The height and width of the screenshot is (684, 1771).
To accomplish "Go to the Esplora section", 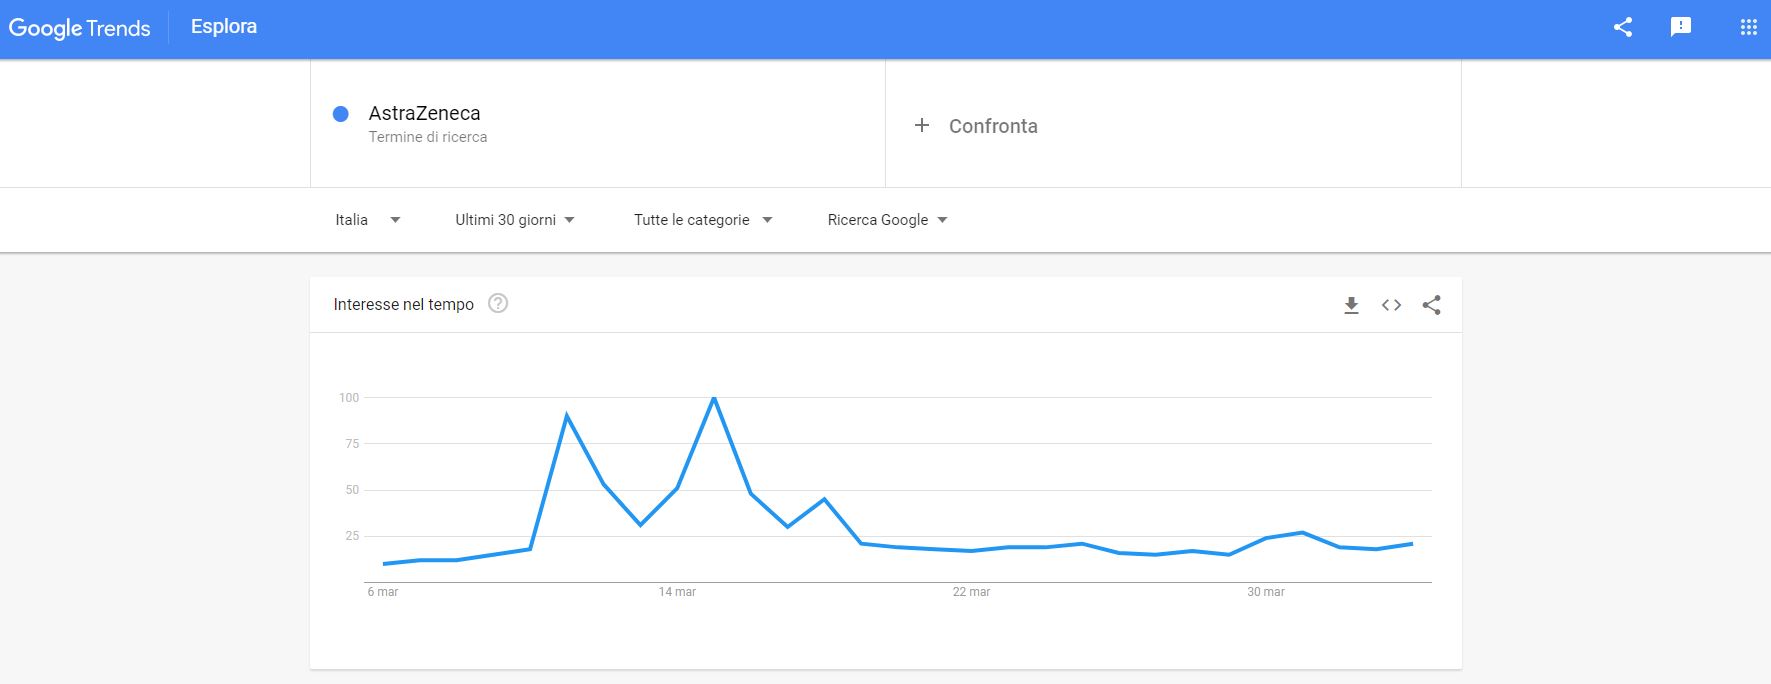I will 224,27.
